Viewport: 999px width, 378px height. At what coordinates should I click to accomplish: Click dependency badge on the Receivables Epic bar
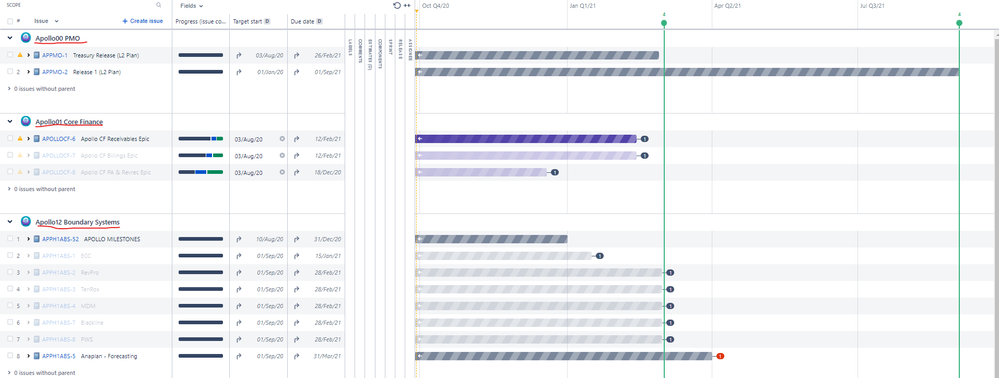644,138
